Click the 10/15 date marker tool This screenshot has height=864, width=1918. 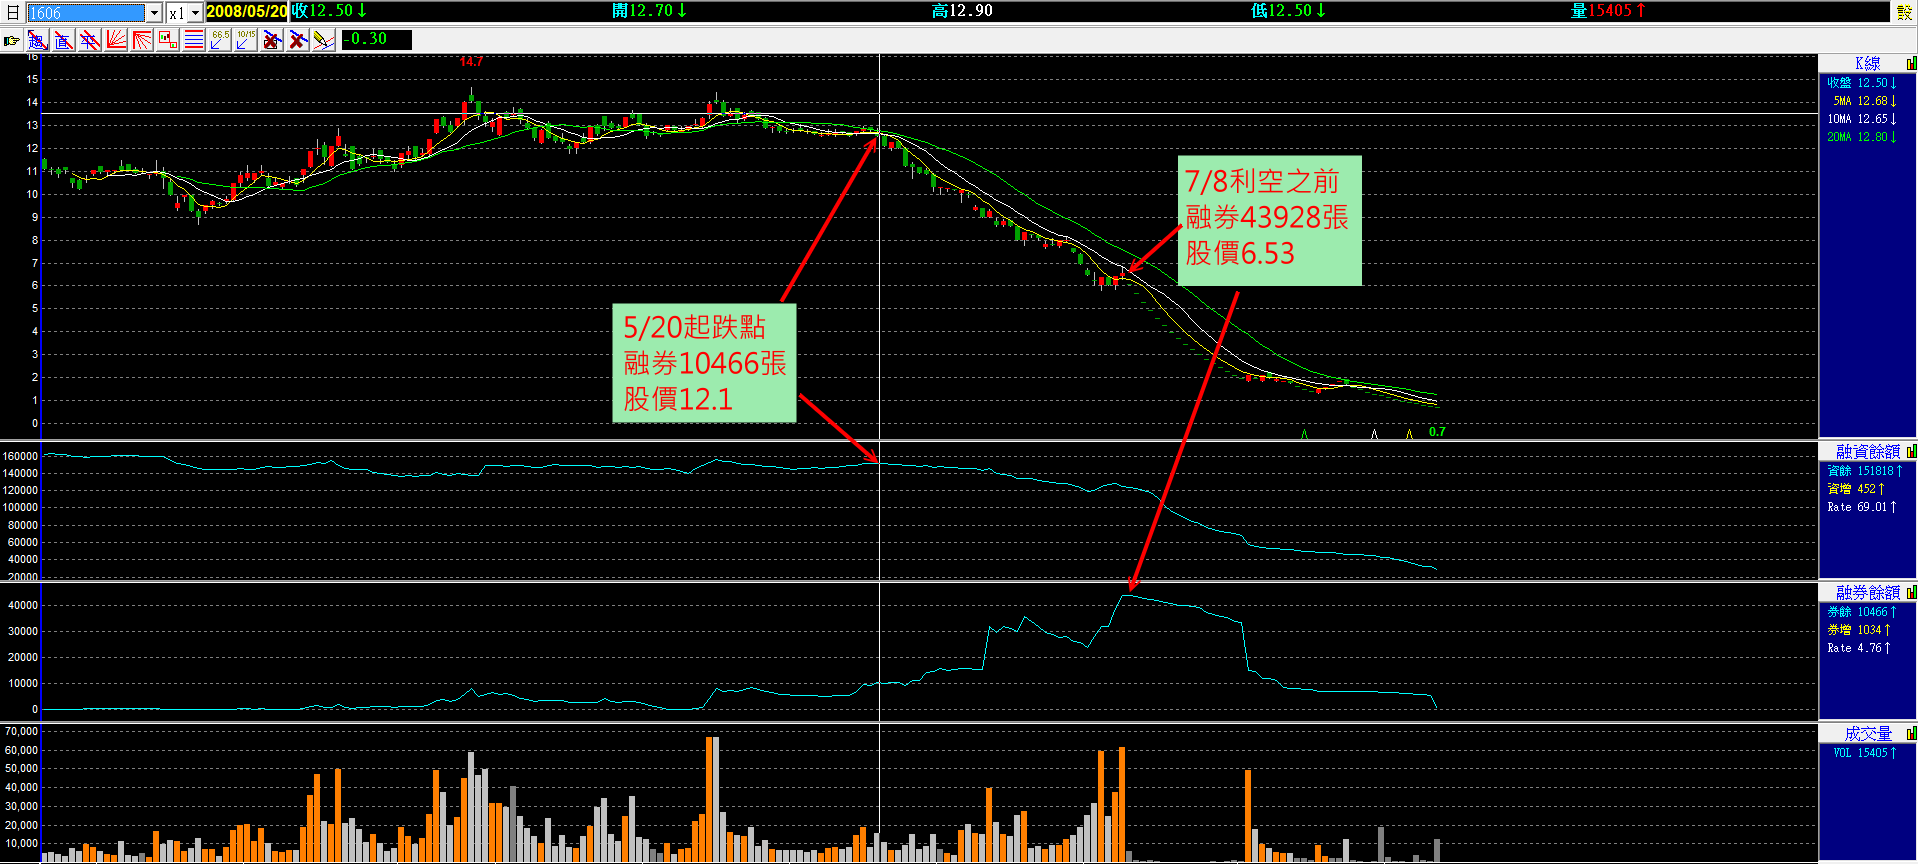point(246,40)
